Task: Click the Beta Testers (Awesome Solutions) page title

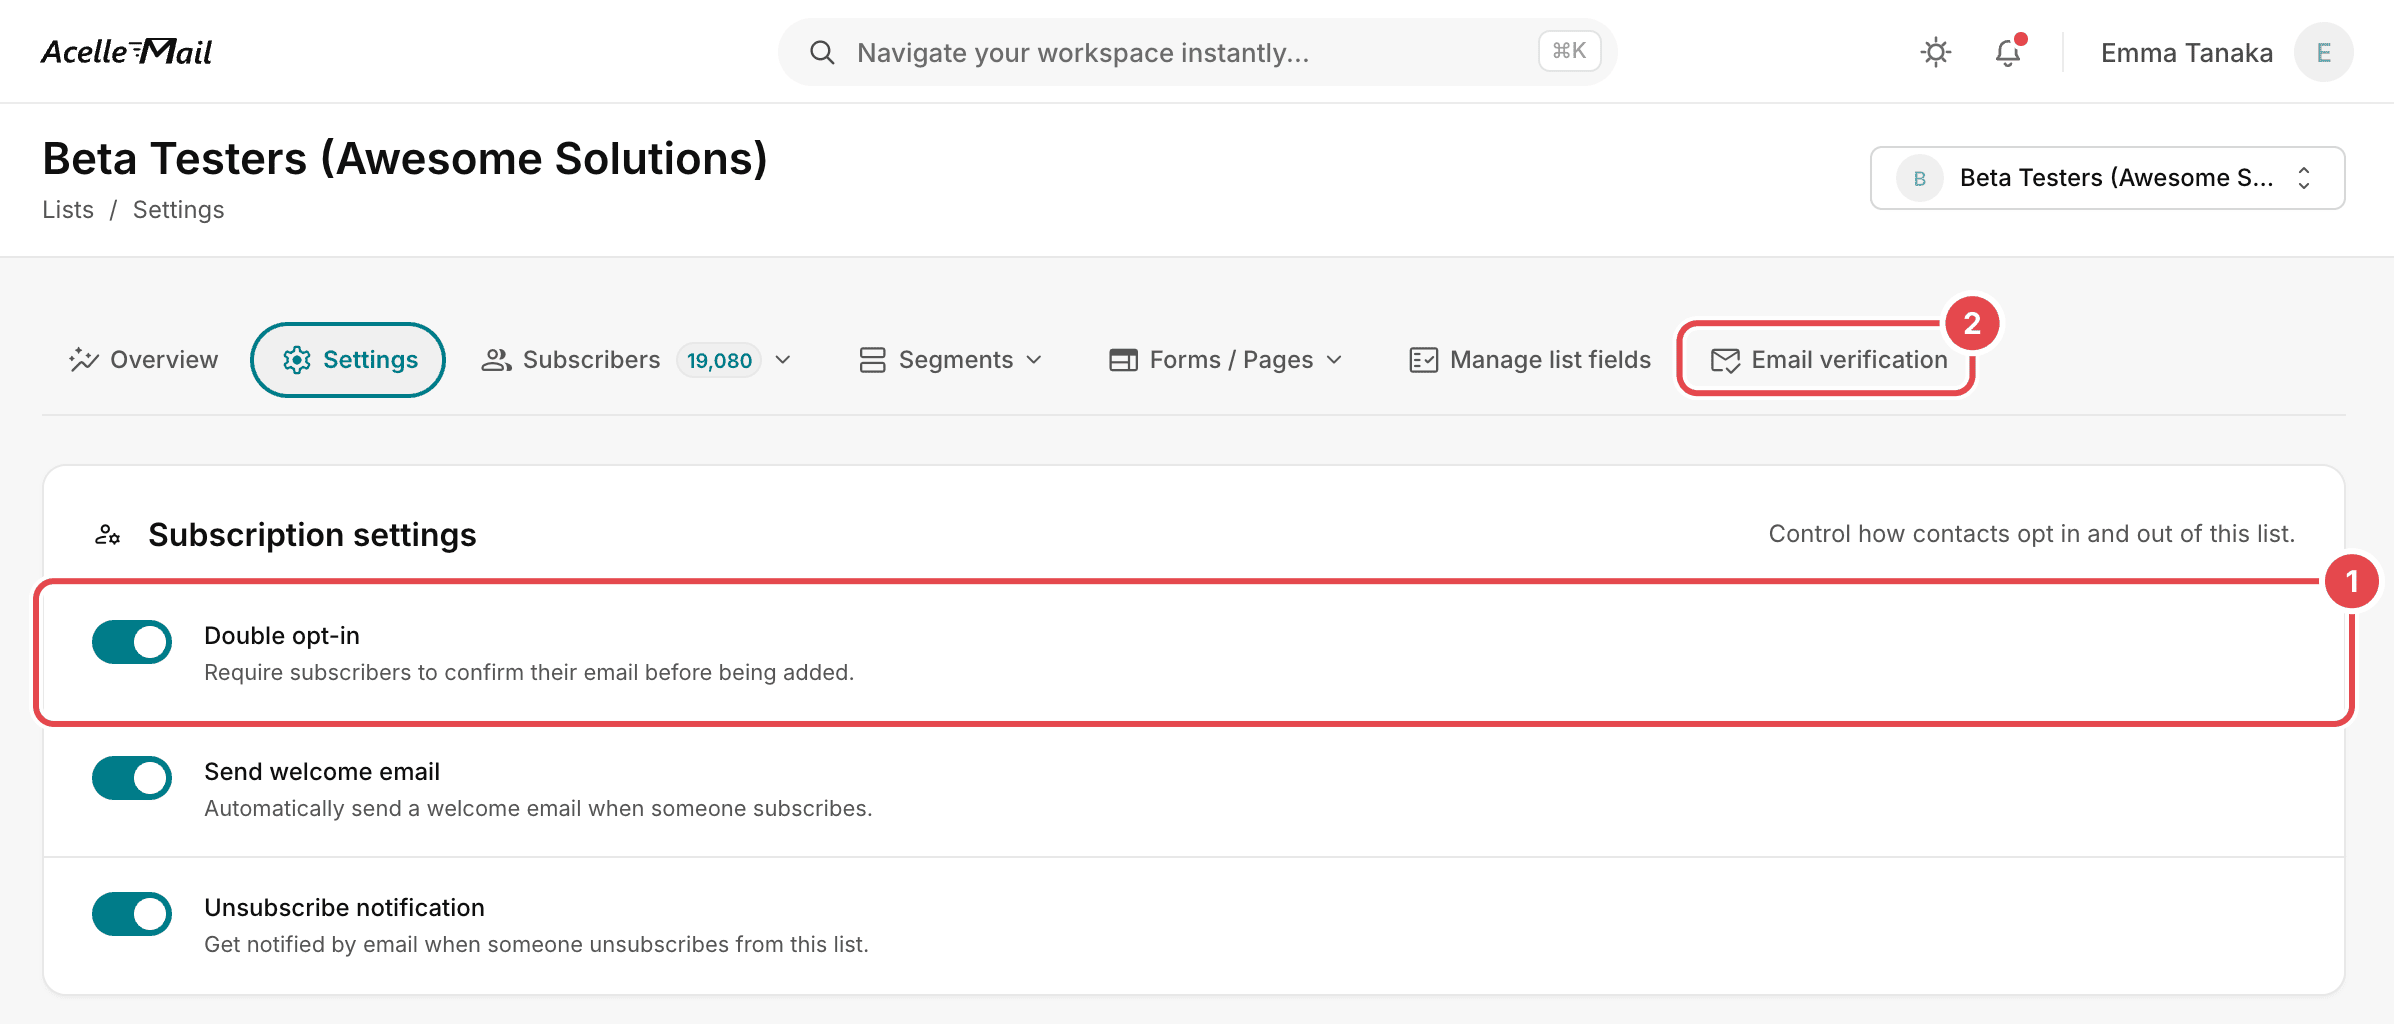Action: pyautogui.click(x=405, y=158)
